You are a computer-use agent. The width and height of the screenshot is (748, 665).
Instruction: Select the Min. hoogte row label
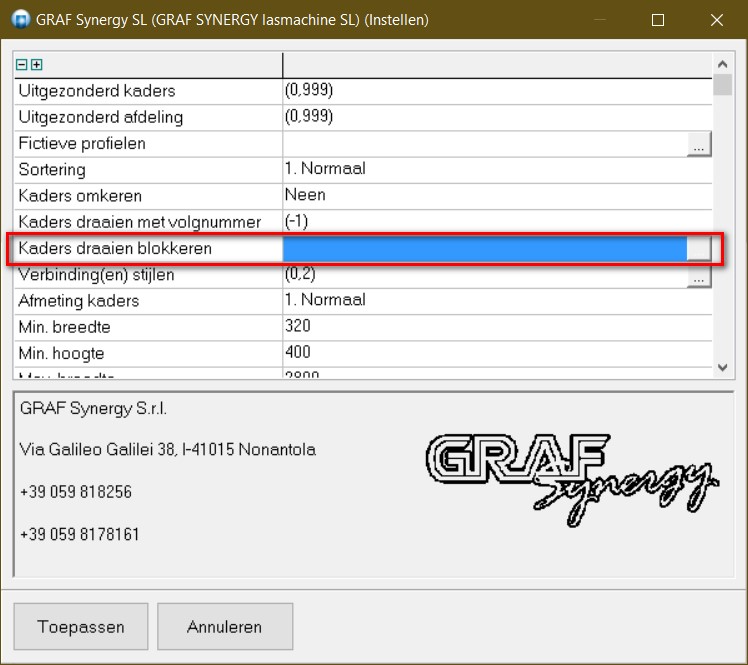pos(61,353)
